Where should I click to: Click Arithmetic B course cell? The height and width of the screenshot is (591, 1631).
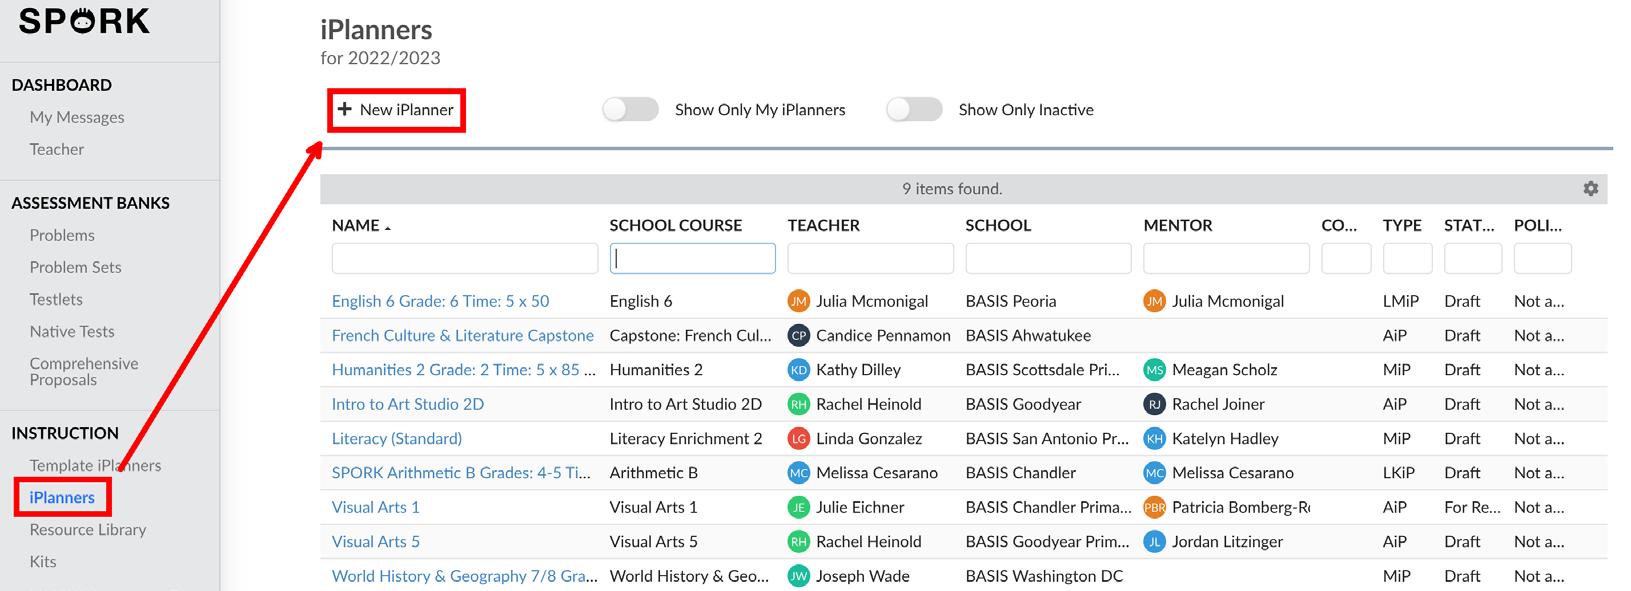[654, 473]
